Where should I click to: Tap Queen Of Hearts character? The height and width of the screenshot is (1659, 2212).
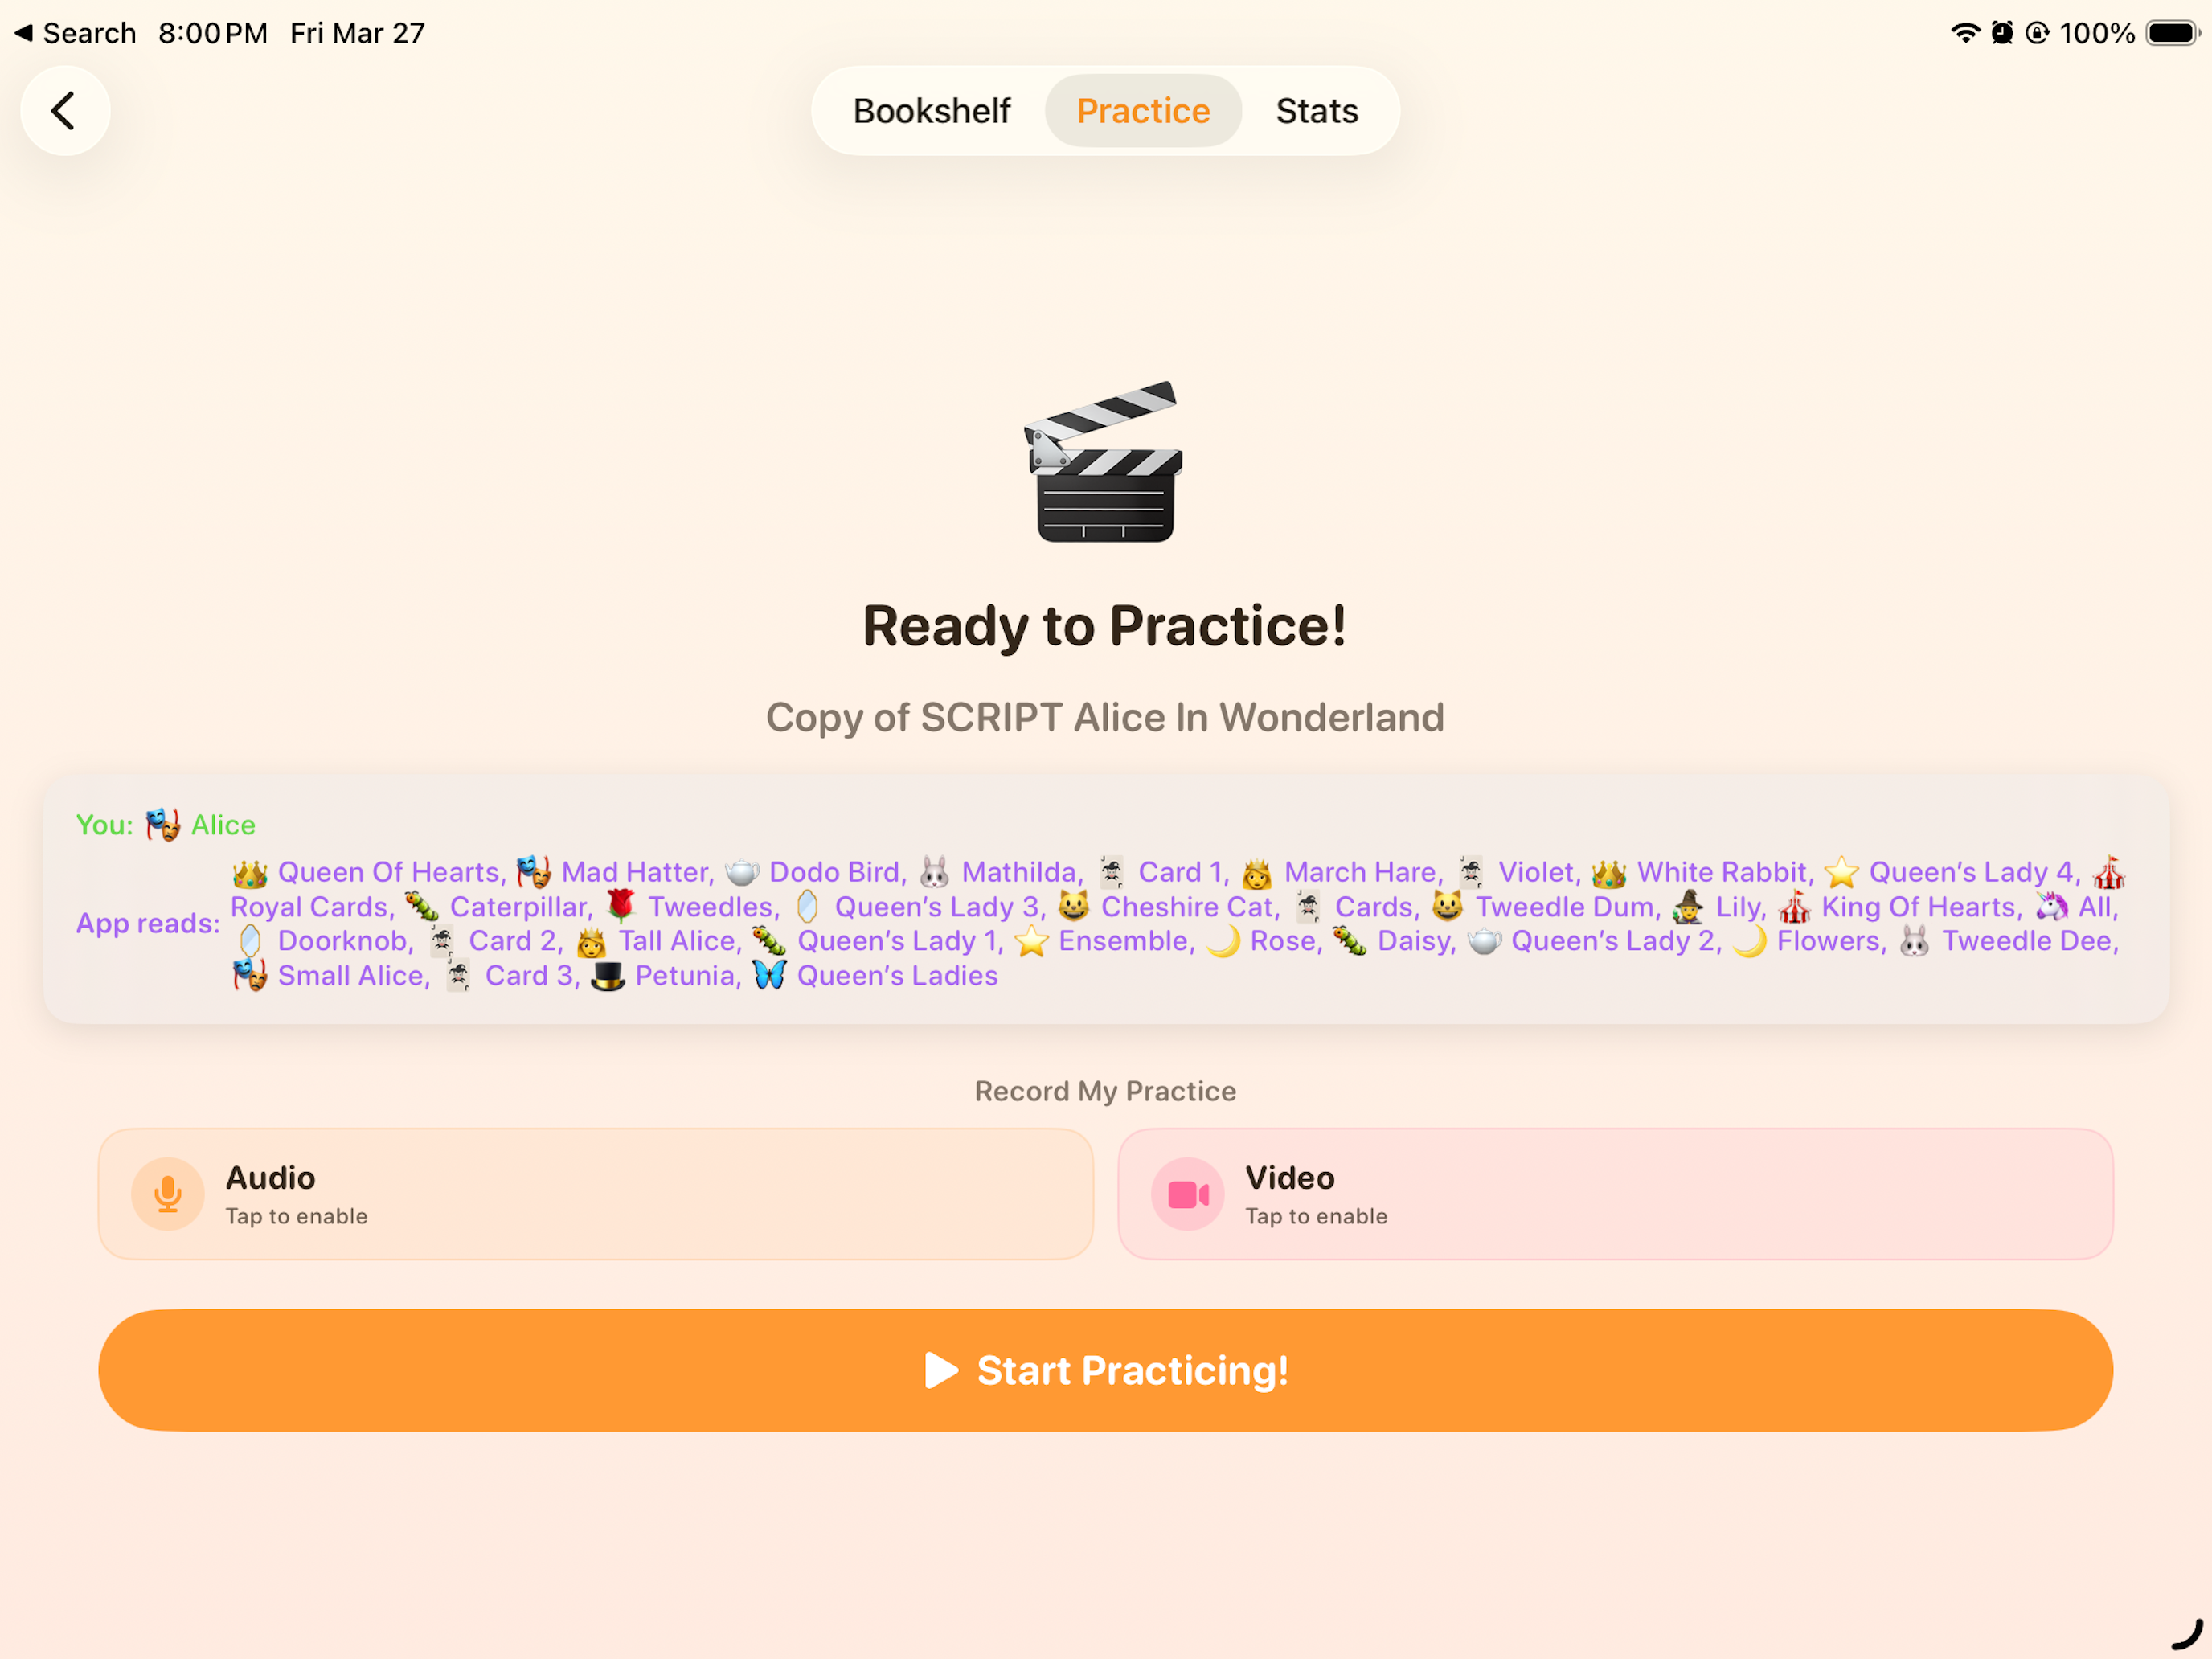[x=391, y=872]
